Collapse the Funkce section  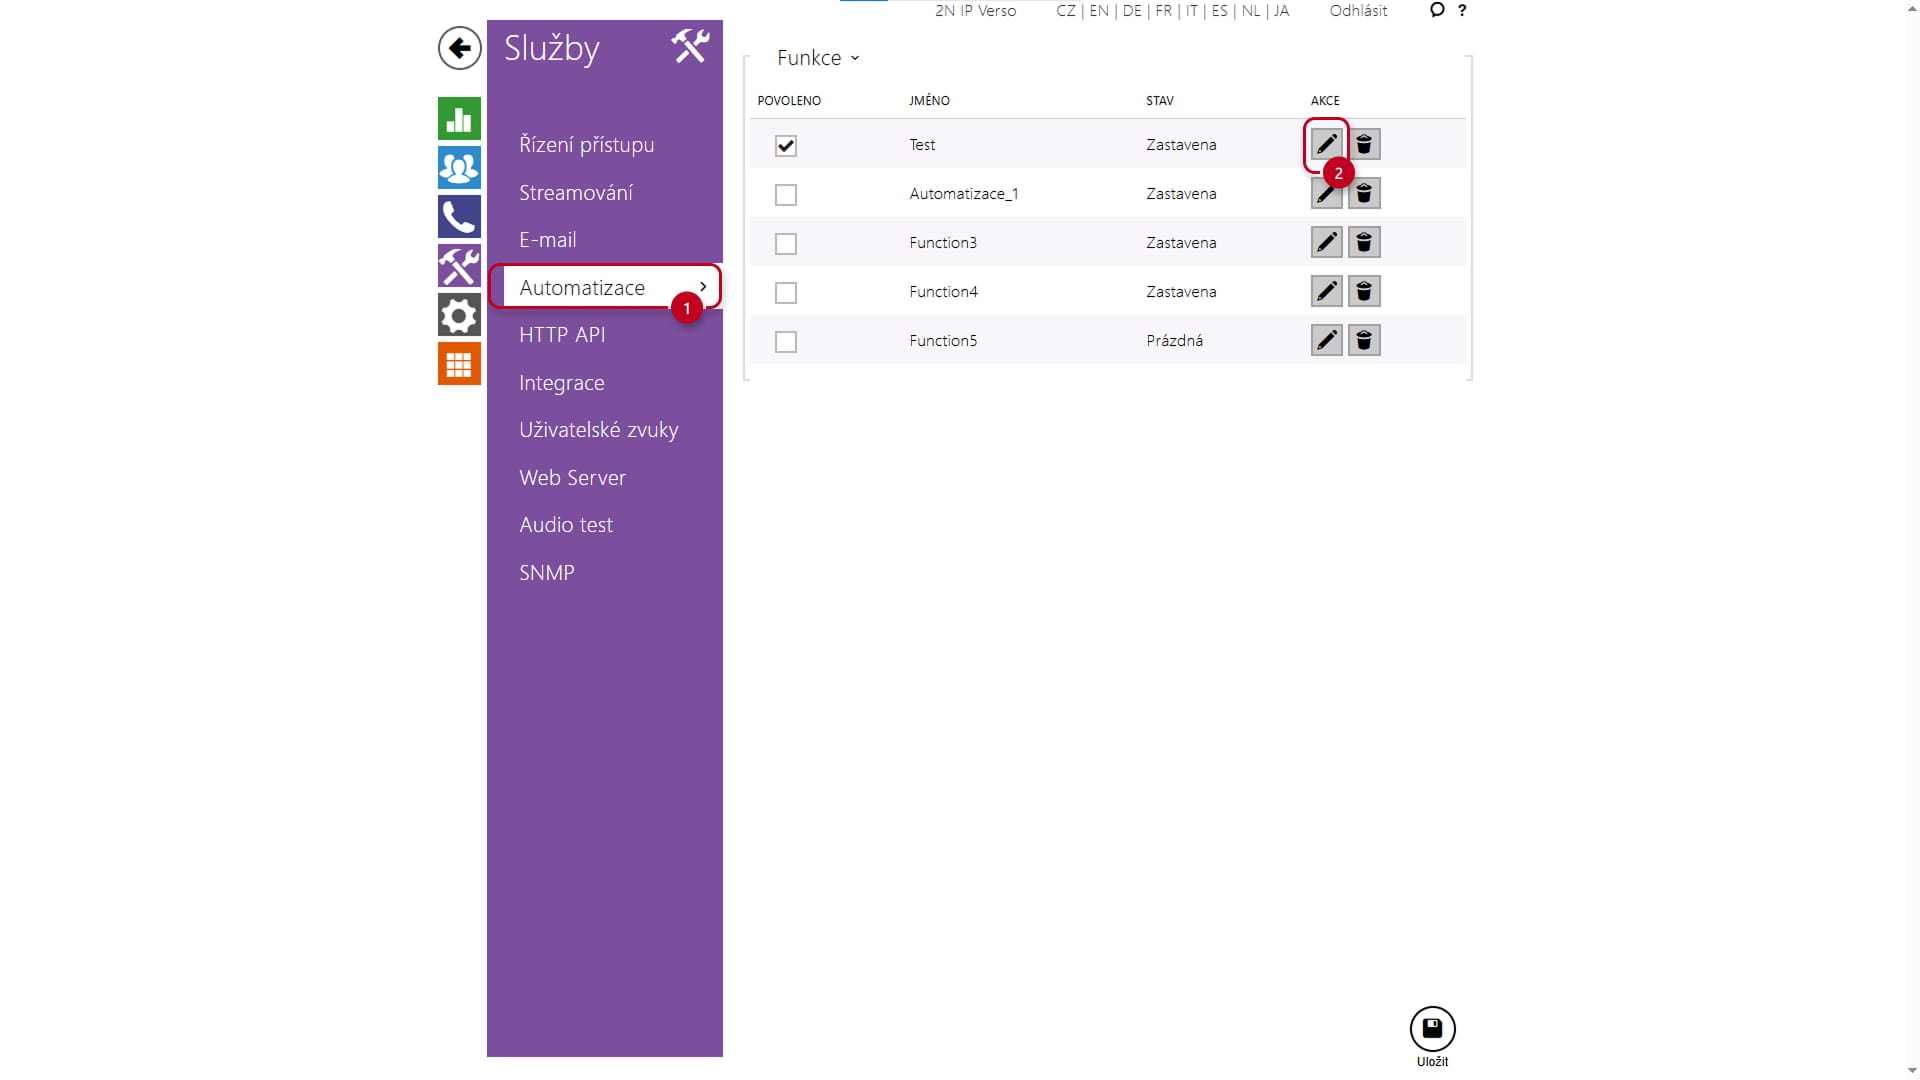pyautogui.click(x=818, y=58)
